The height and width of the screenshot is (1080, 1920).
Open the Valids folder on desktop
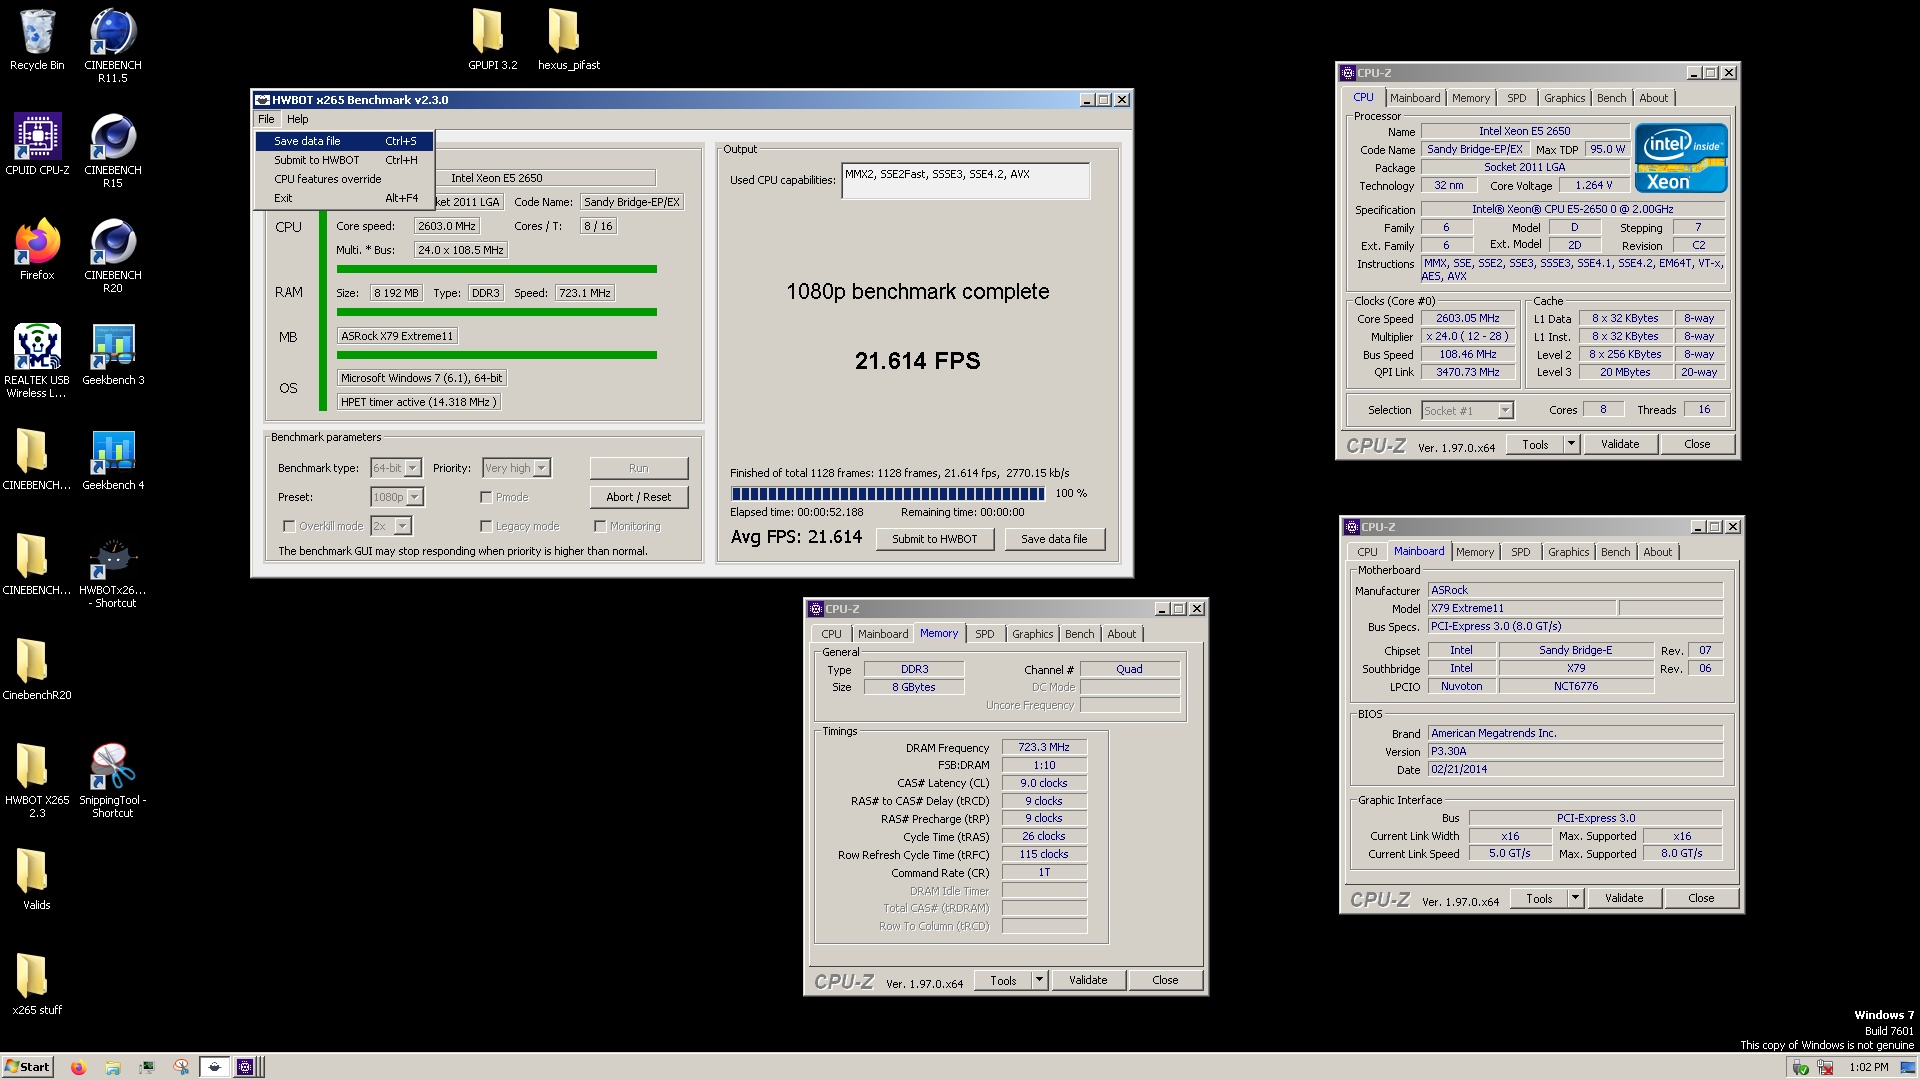point(37,880)
